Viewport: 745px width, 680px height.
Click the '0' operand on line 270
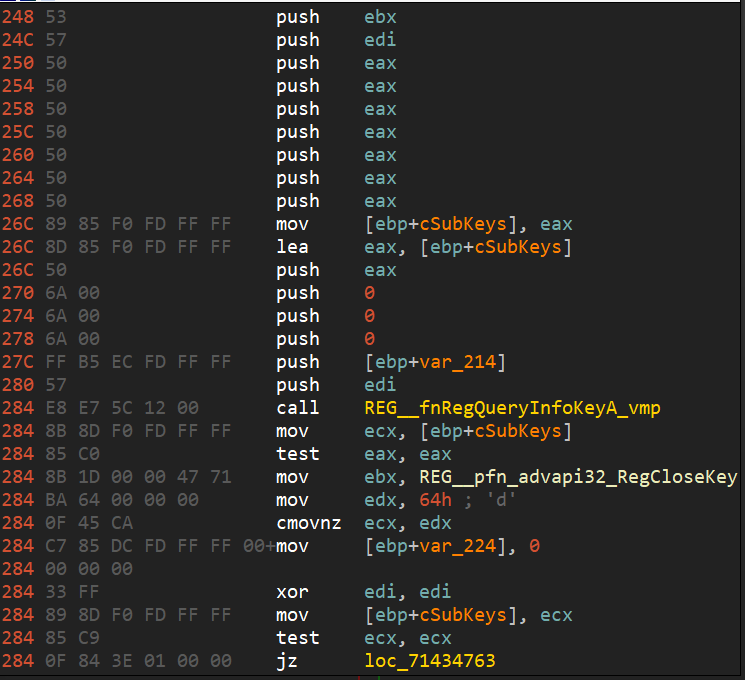(370, 293)
